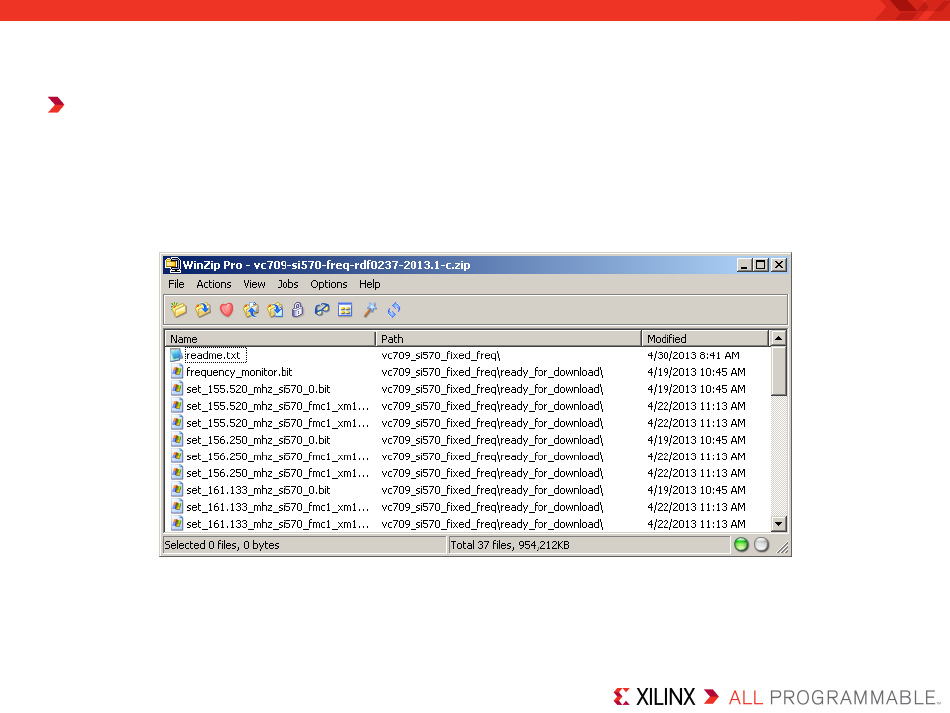Sort by the Name column header
Image resolution: width=950 pixels, height=713 pixels.
270,339
